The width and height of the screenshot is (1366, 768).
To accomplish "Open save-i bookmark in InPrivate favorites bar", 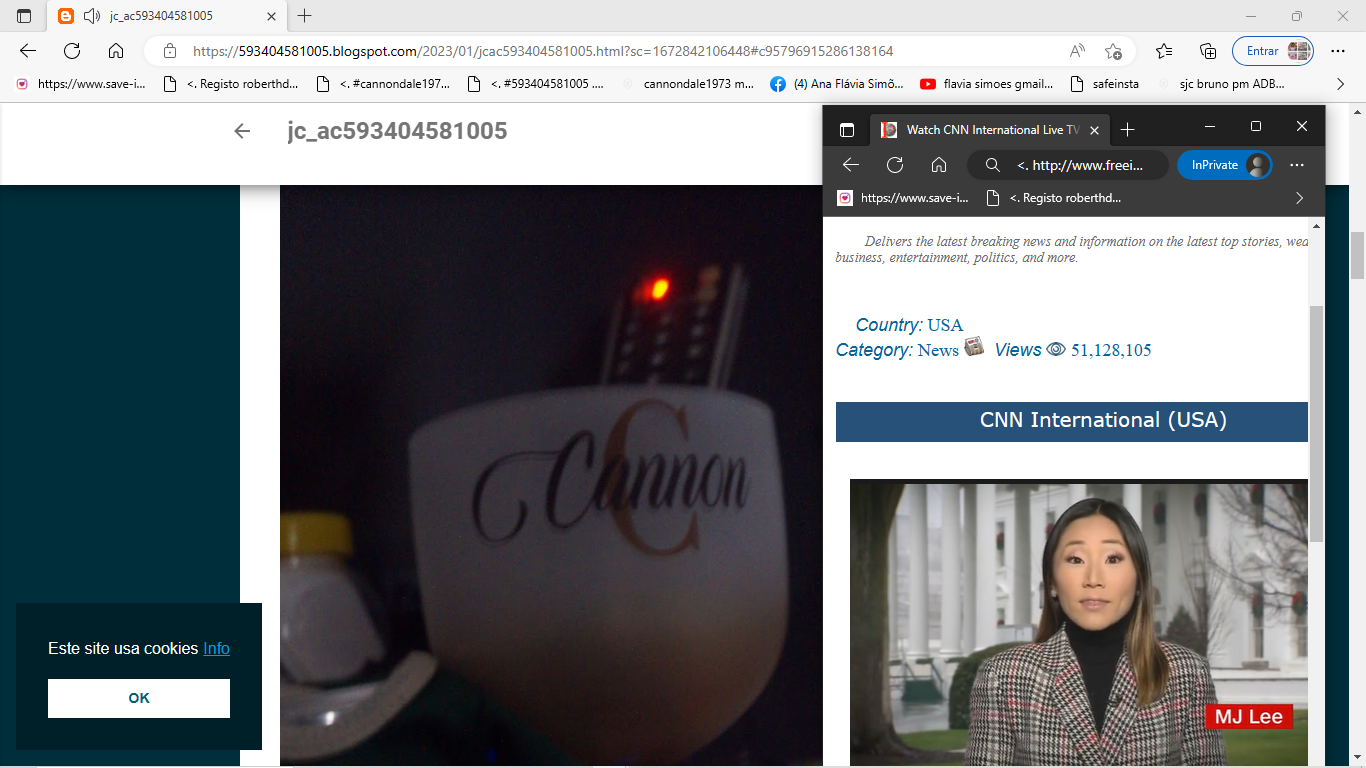I will pos(904,198).
